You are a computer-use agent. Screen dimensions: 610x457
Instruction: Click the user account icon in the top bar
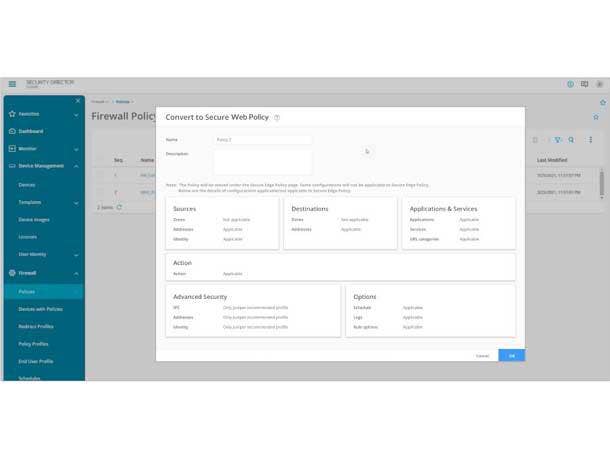coord(599,85)
